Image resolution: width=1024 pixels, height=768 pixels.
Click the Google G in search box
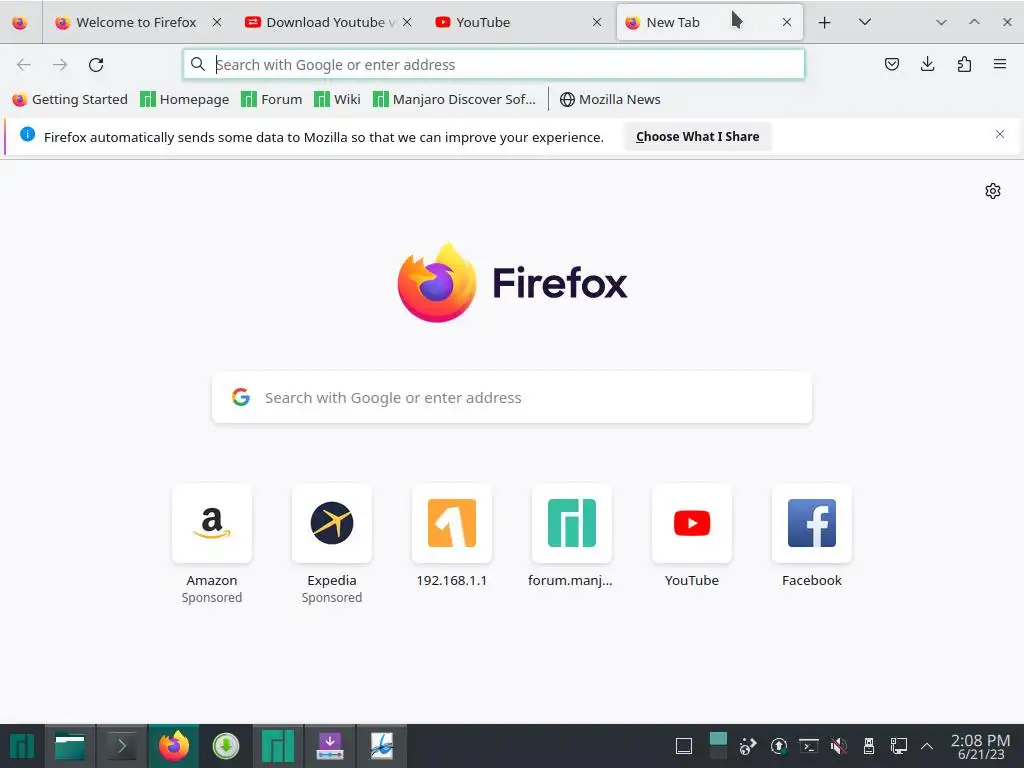(241, 397)
